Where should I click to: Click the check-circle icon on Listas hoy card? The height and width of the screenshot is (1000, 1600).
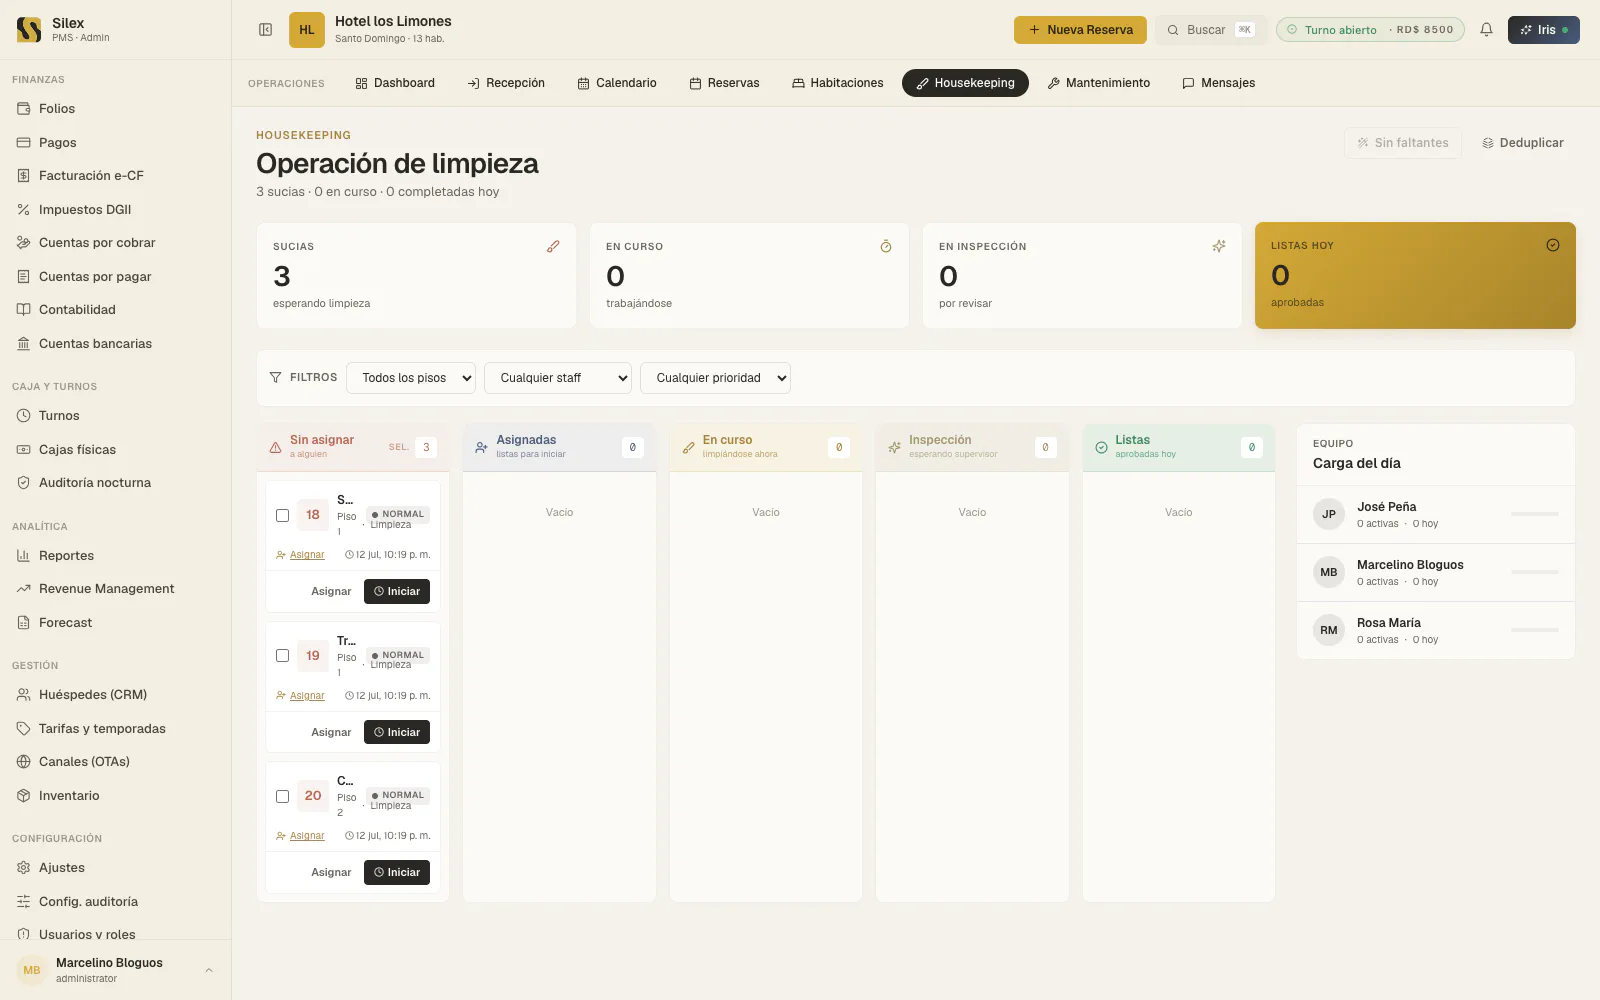tap(1553, 245)
